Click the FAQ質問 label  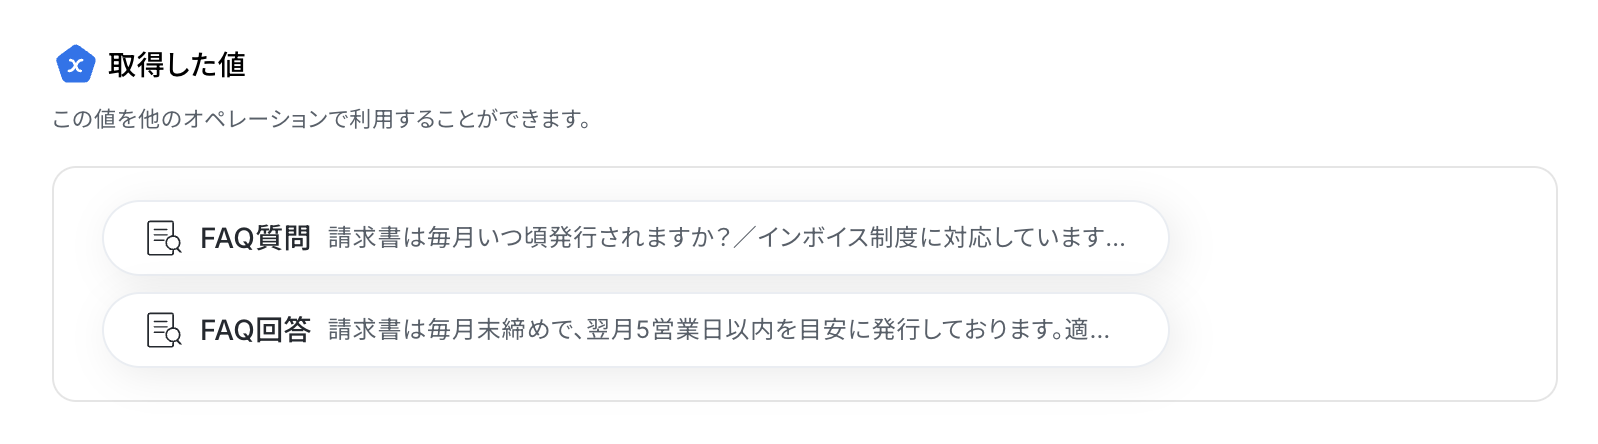[255, 238]
